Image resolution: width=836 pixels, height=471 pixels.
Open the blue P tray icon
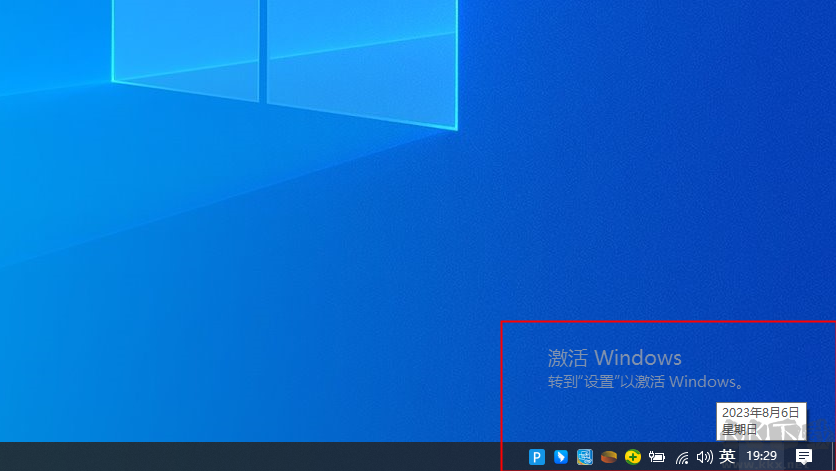536,457
